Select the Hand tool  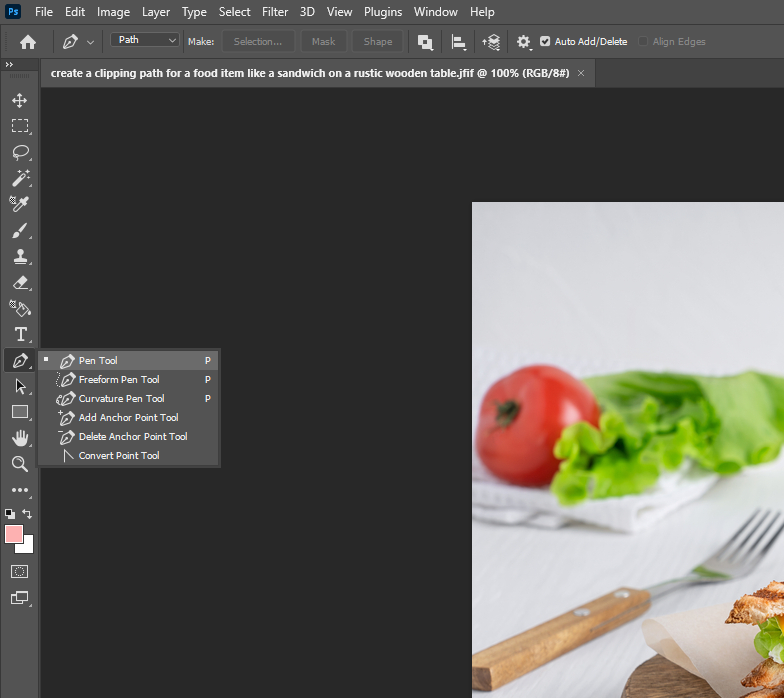(20, 438)
